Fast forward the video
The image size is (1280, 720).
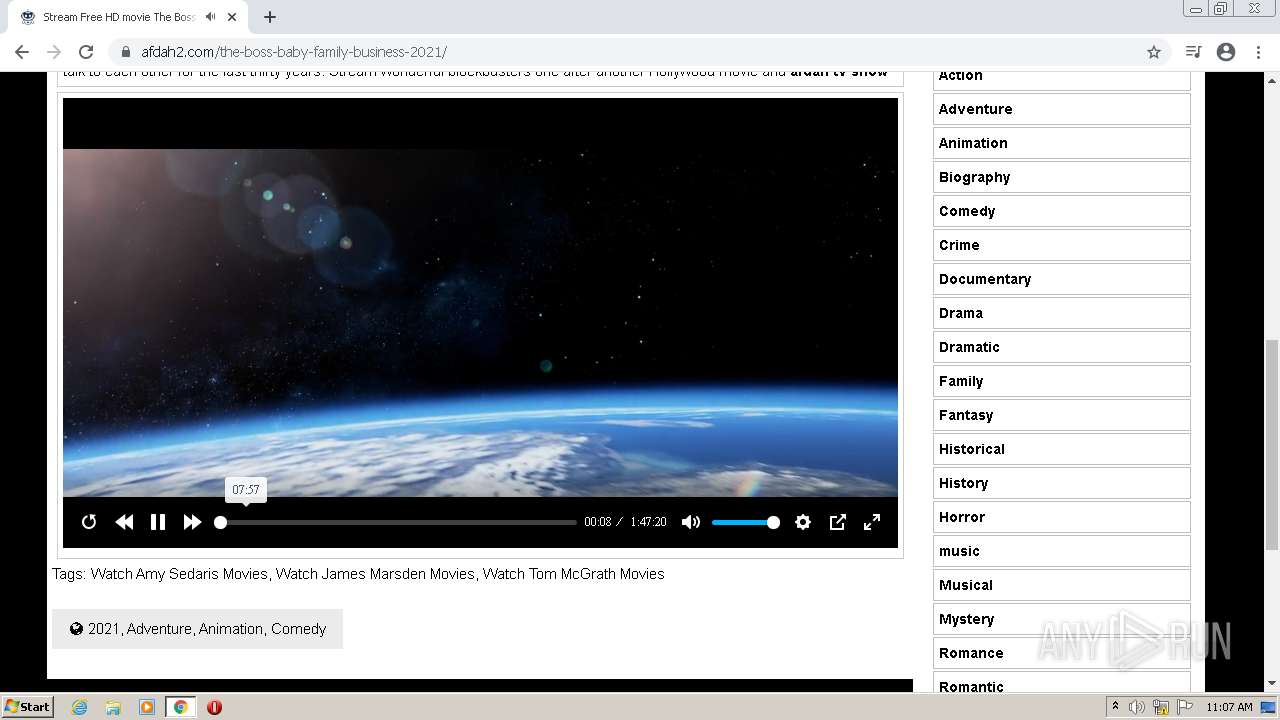pyautogui.click(x=192, y=522)
